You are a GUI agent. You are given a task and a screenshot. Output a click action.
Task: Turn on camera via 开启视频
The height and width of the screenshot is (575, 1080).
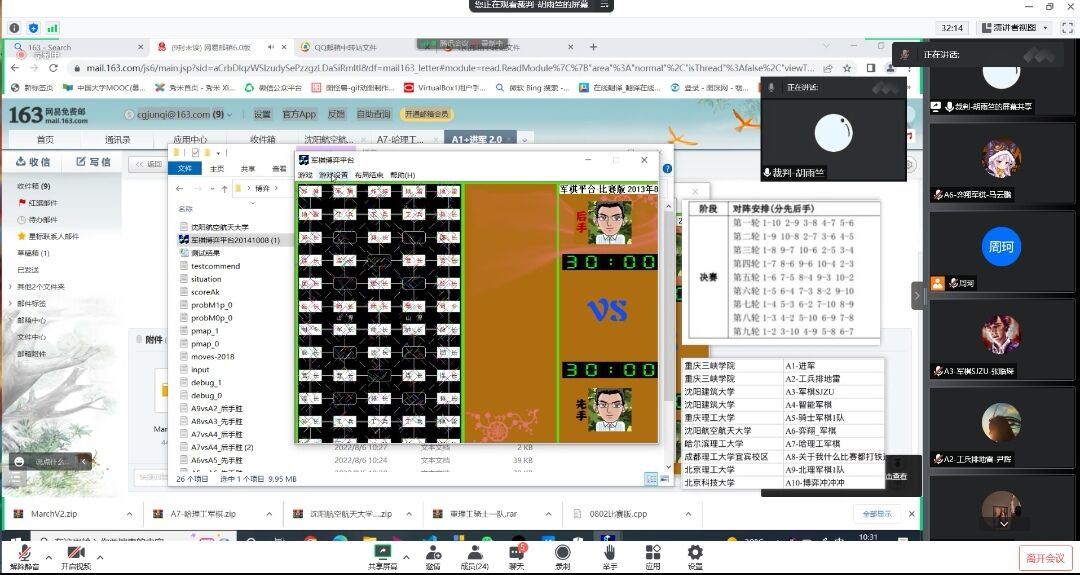pyautogui.click(x=76, y=556)
